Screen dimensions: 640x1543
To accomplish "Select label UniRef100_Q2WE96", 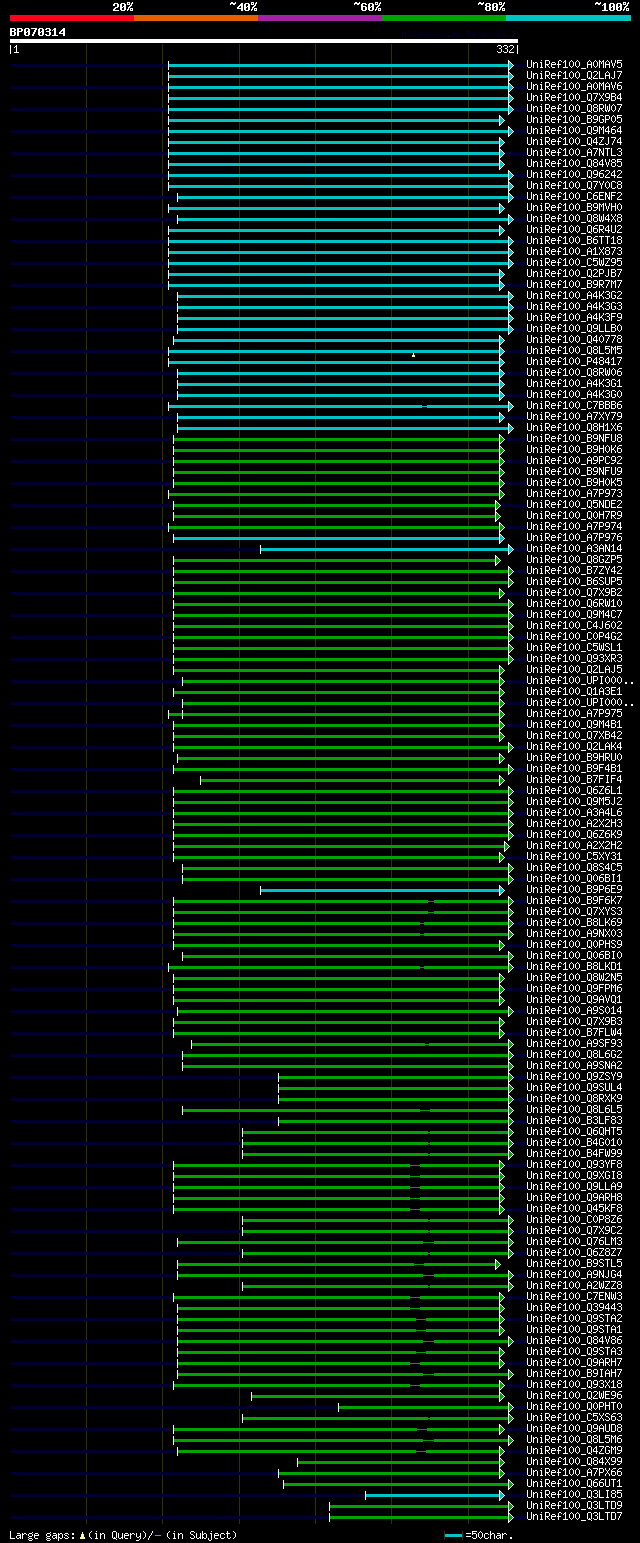I will tap(574, 1395).
